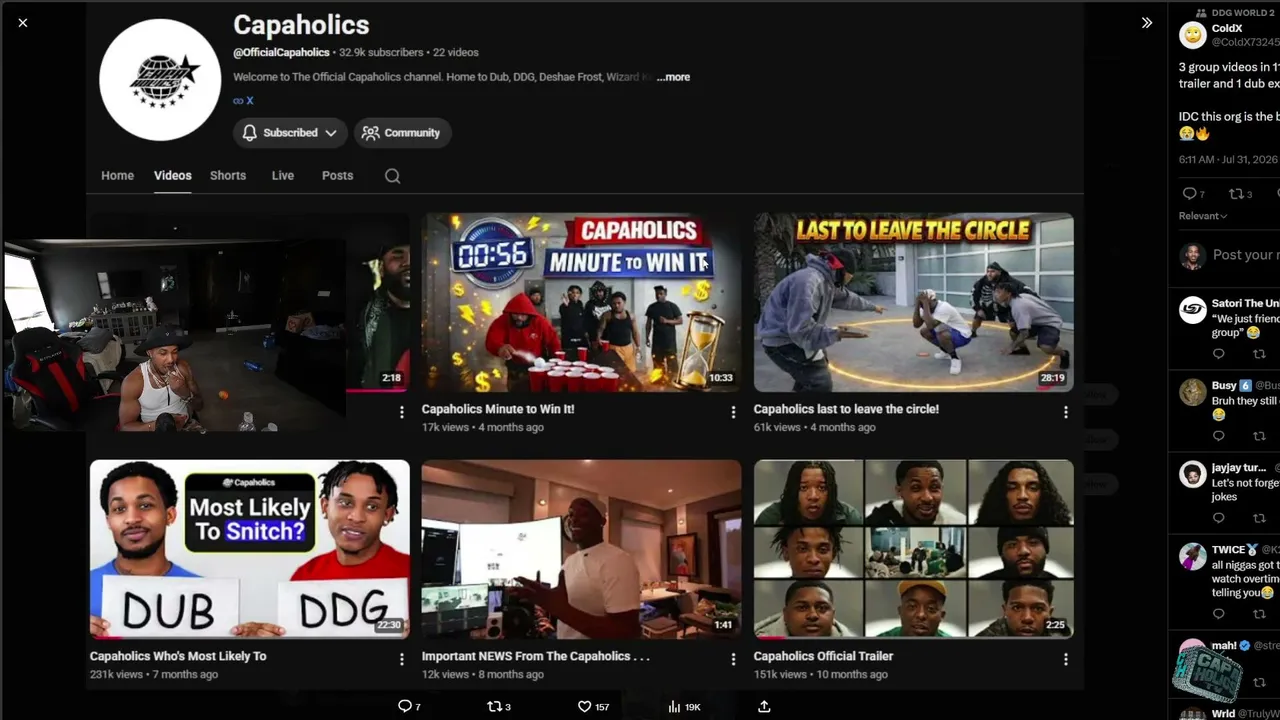Search the channel with magnifier icon

pyautogui.click(x=392, y=176)
